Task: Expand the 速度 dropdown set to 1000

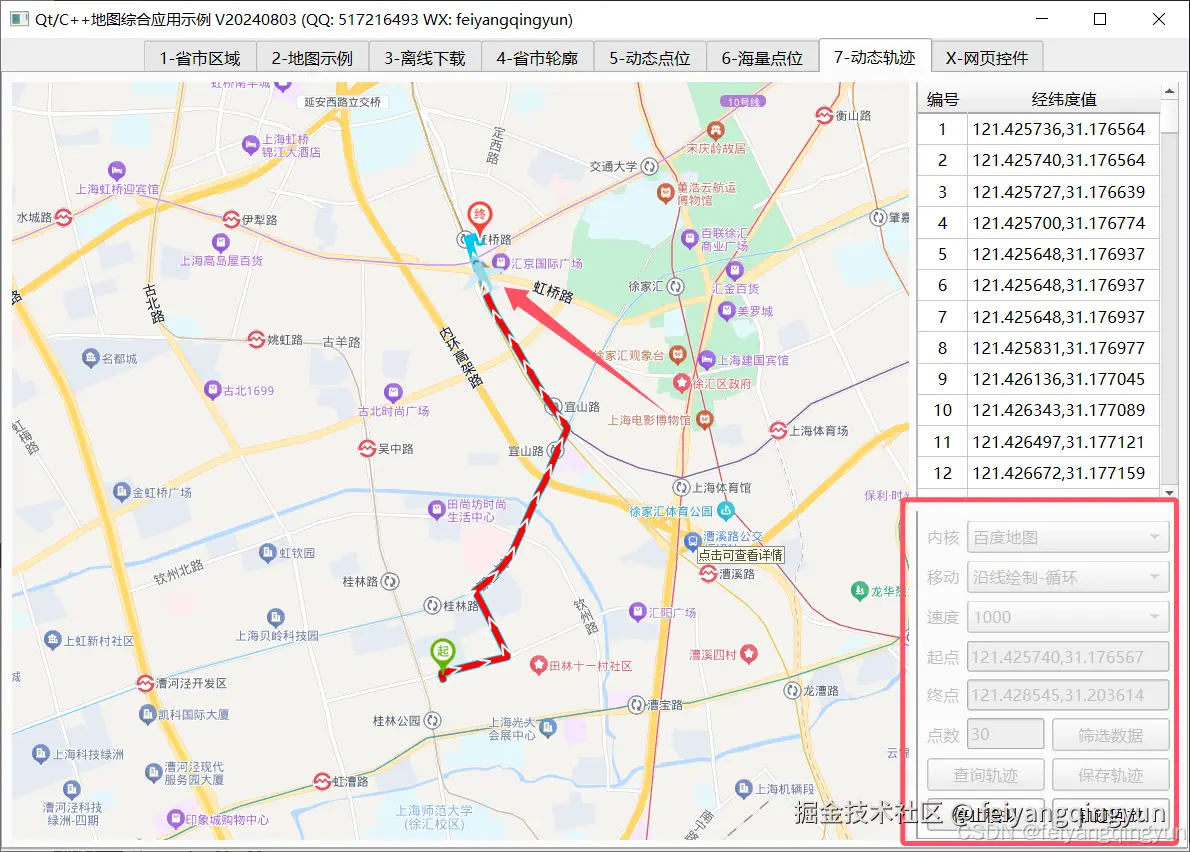Action: (1068, 616)
